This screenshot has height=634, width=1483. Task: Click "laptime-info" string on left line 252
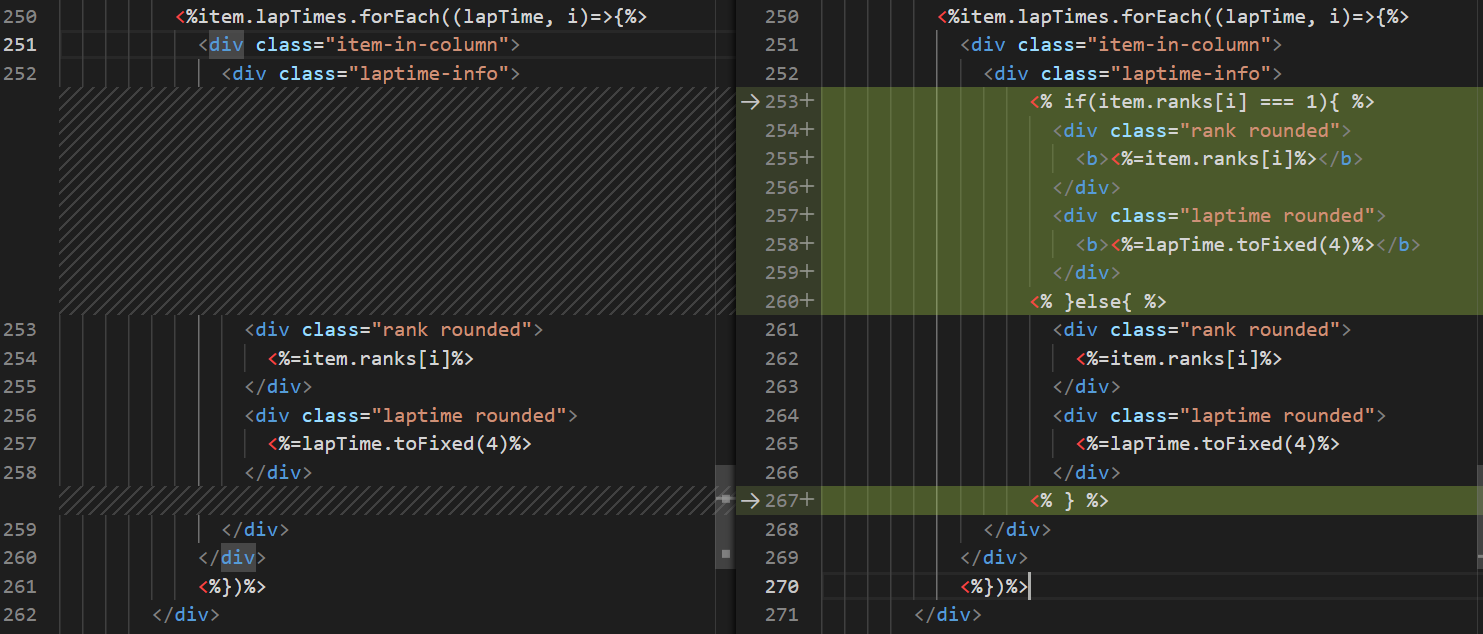pos(429,73)
